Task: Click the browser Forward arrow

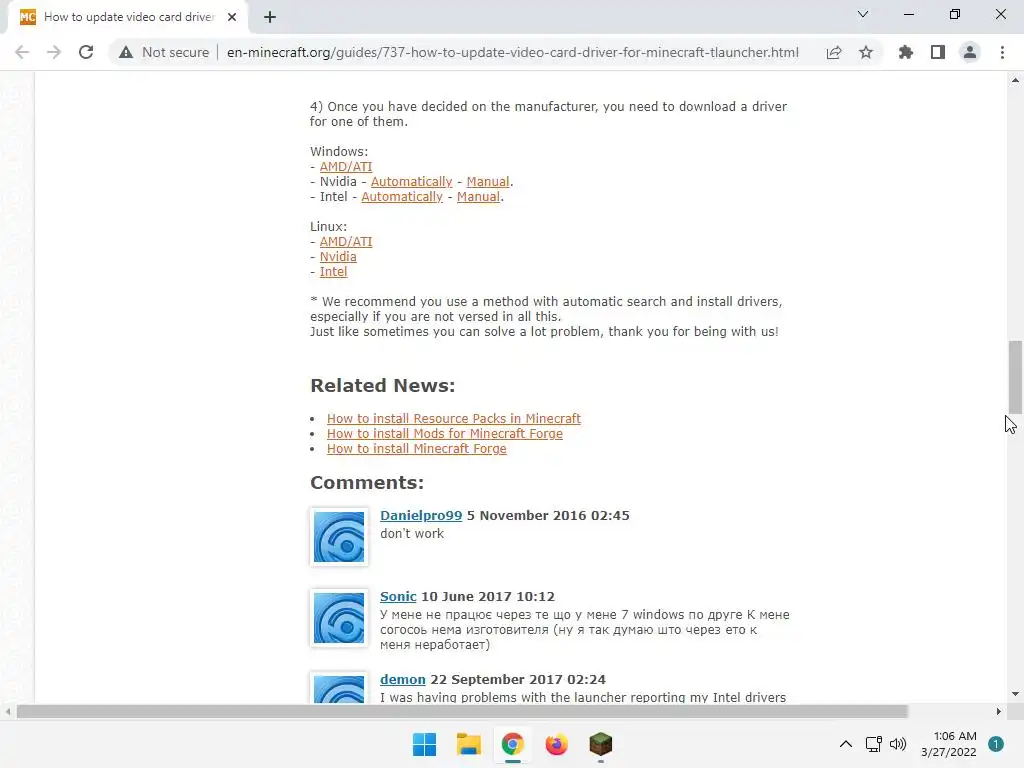Action: click(54, 52)
